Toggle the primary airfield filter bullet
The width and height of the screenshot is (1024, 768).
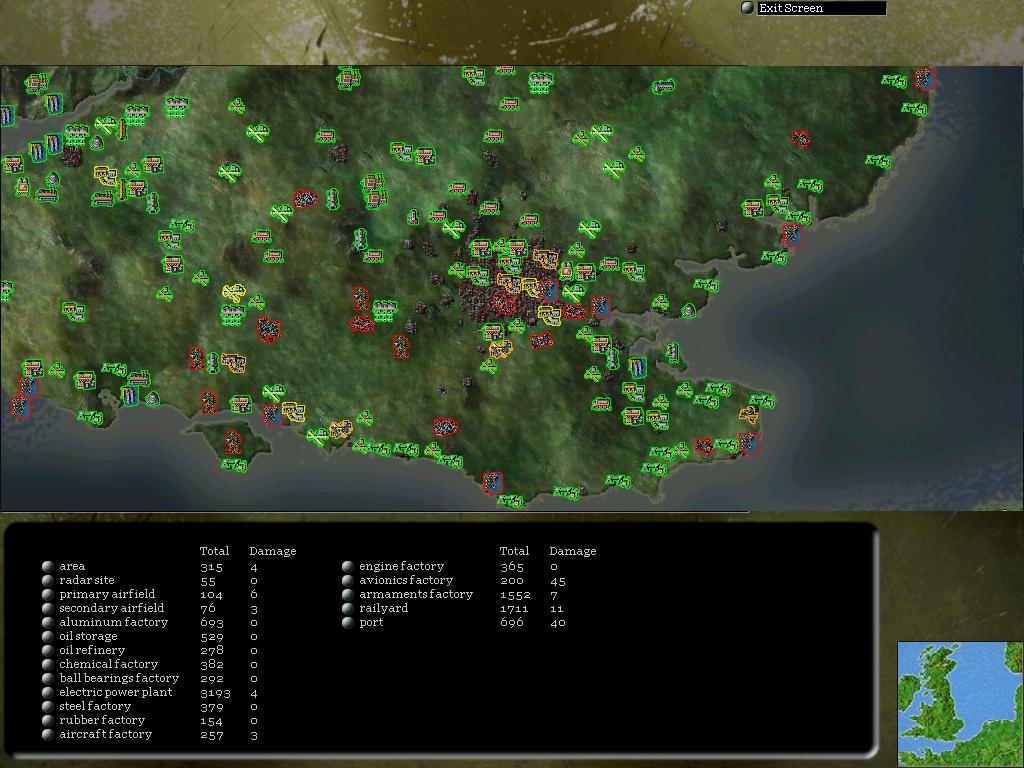pos(48,594)
